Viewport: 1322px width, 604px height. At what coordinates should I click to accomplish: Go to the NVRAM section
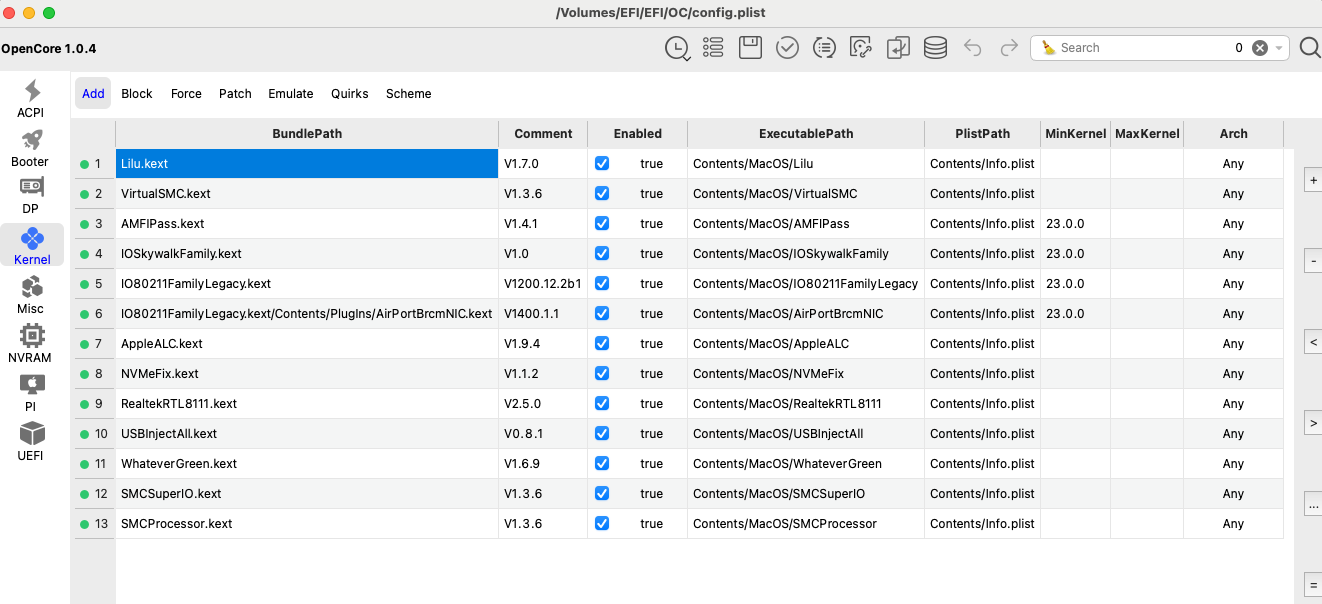pyautogui.click(x=30, y=343)
